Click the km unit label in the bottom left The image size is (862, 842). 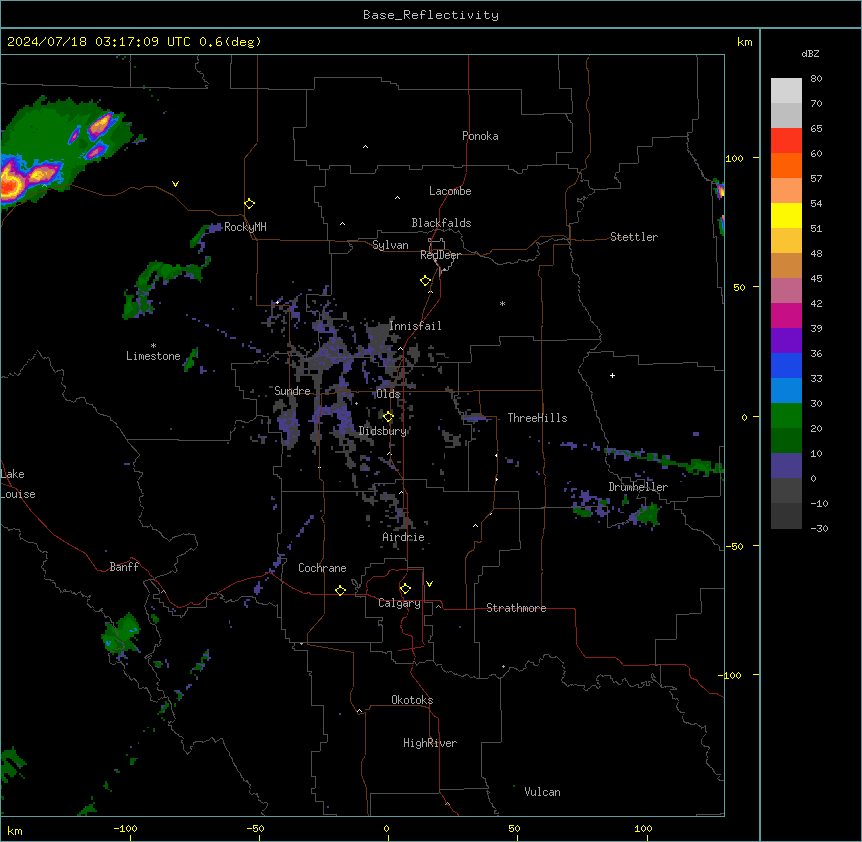(x=15, y=830)
